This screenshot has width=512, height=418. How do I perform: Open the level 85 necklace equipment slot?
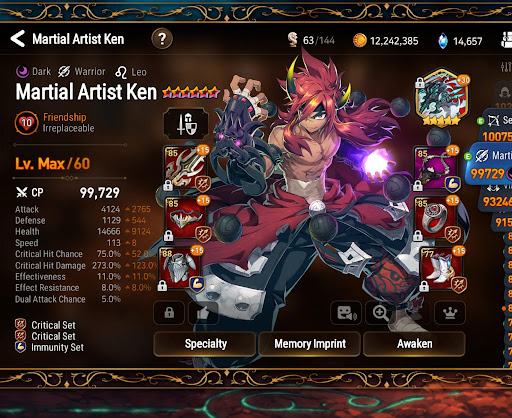436,168
